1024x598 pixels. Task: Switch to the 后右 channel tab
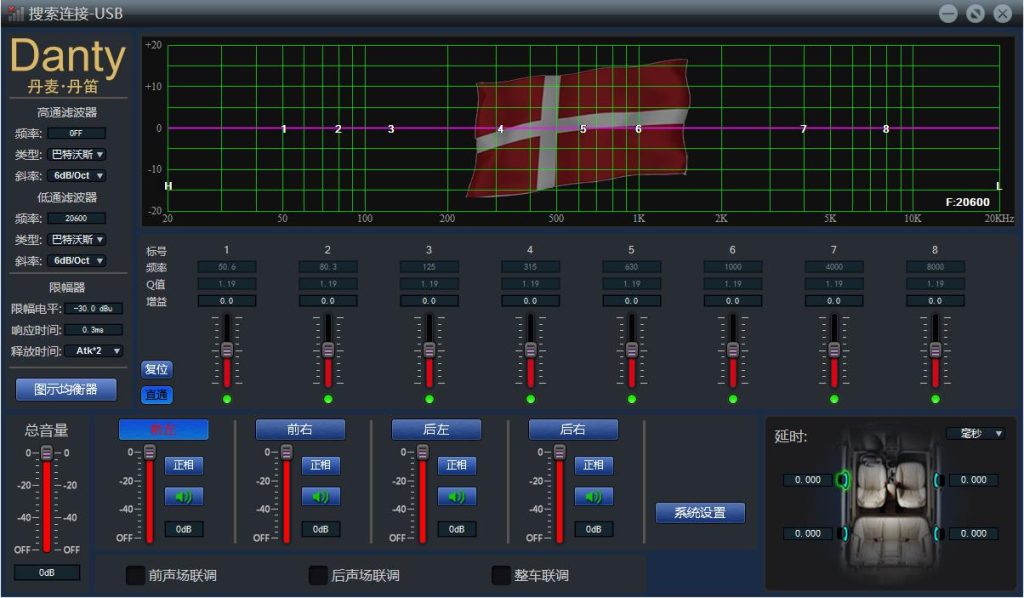(573, 430)
